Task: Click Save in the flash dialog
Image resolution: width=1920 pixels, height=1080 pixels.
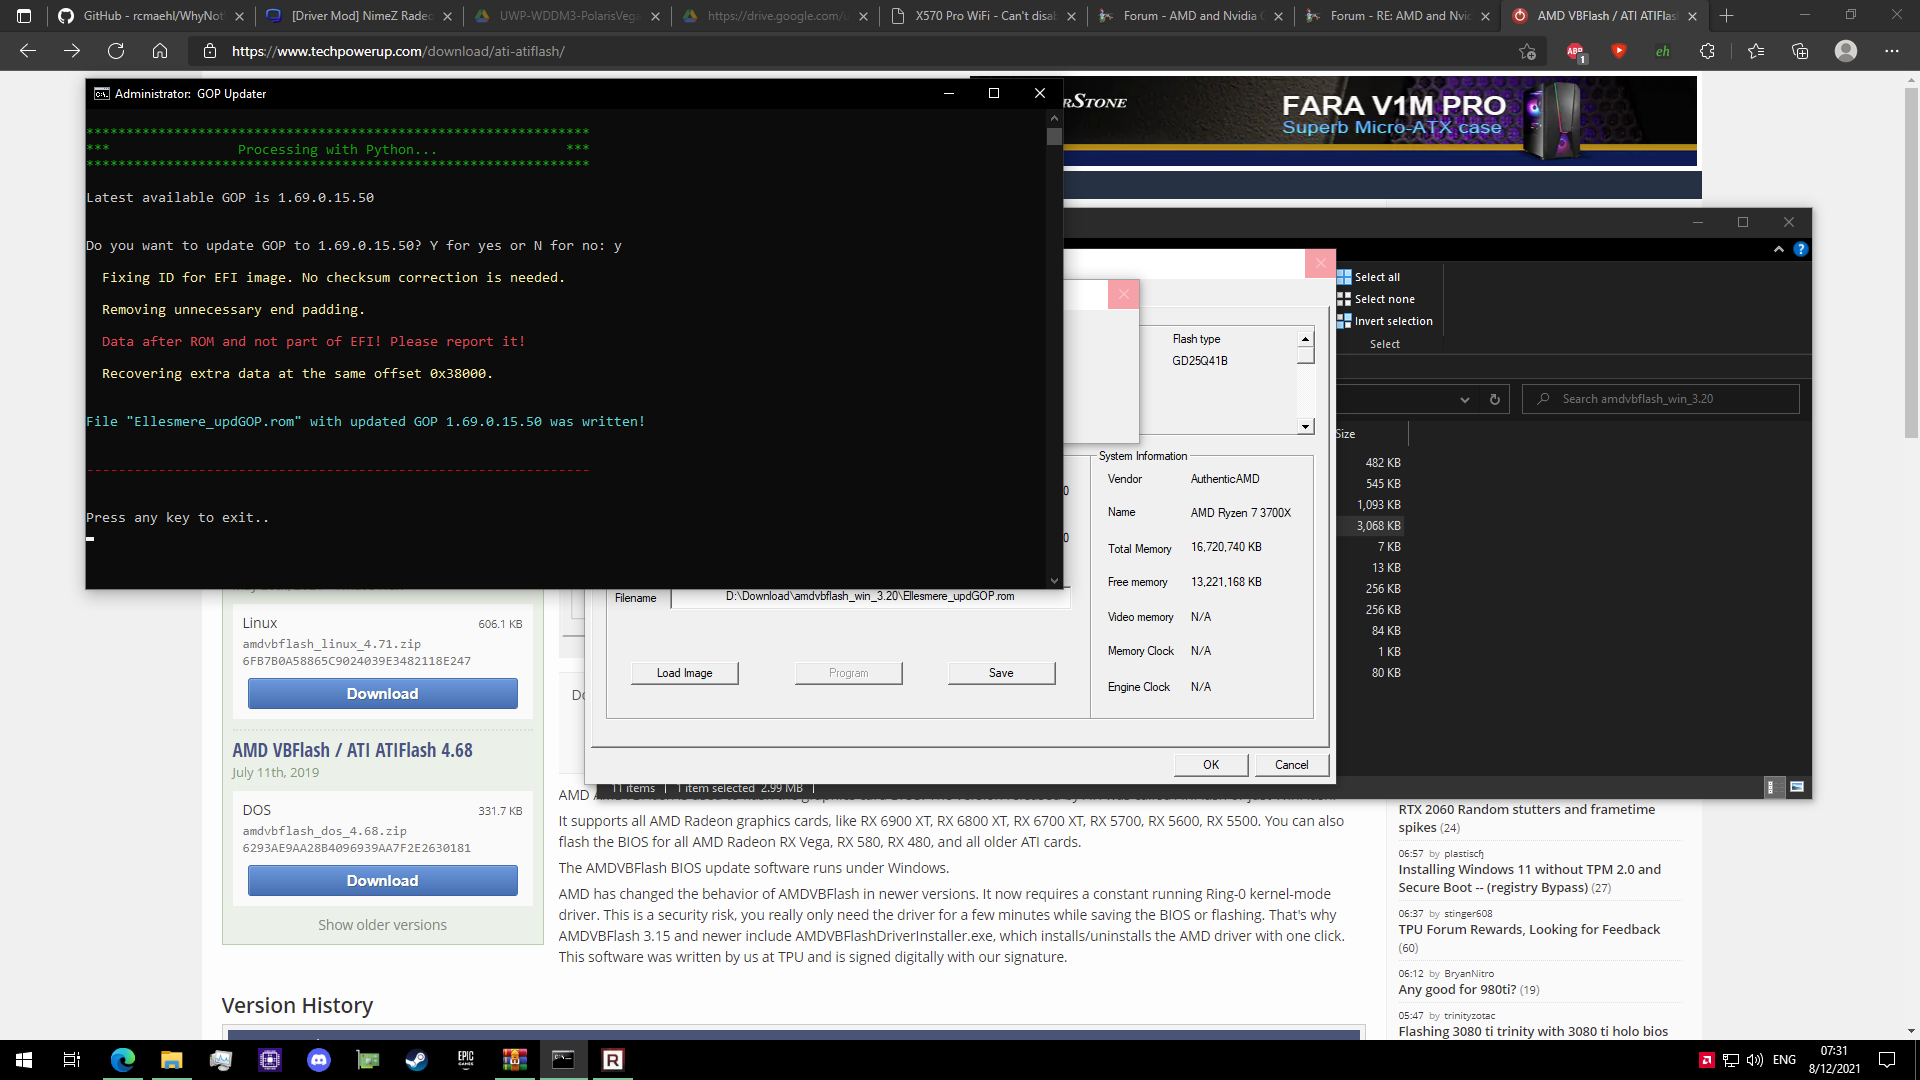Action: [1001, 673]
